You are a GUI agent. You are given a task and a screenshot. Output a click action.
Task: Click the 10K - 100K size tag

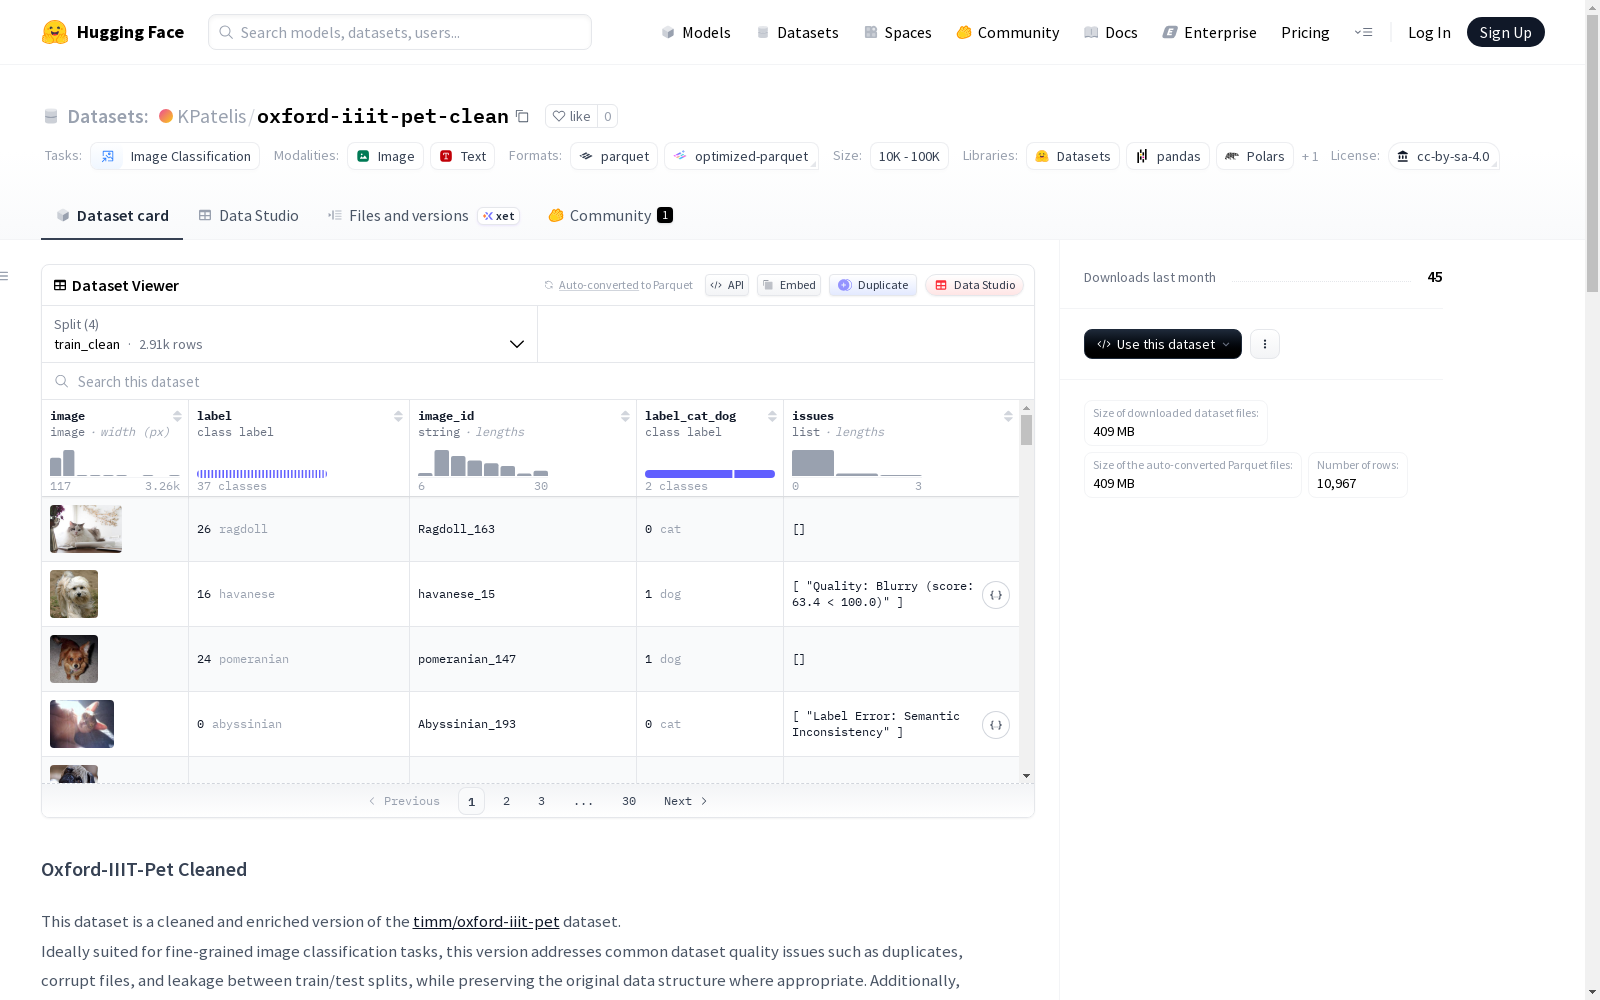909,156
